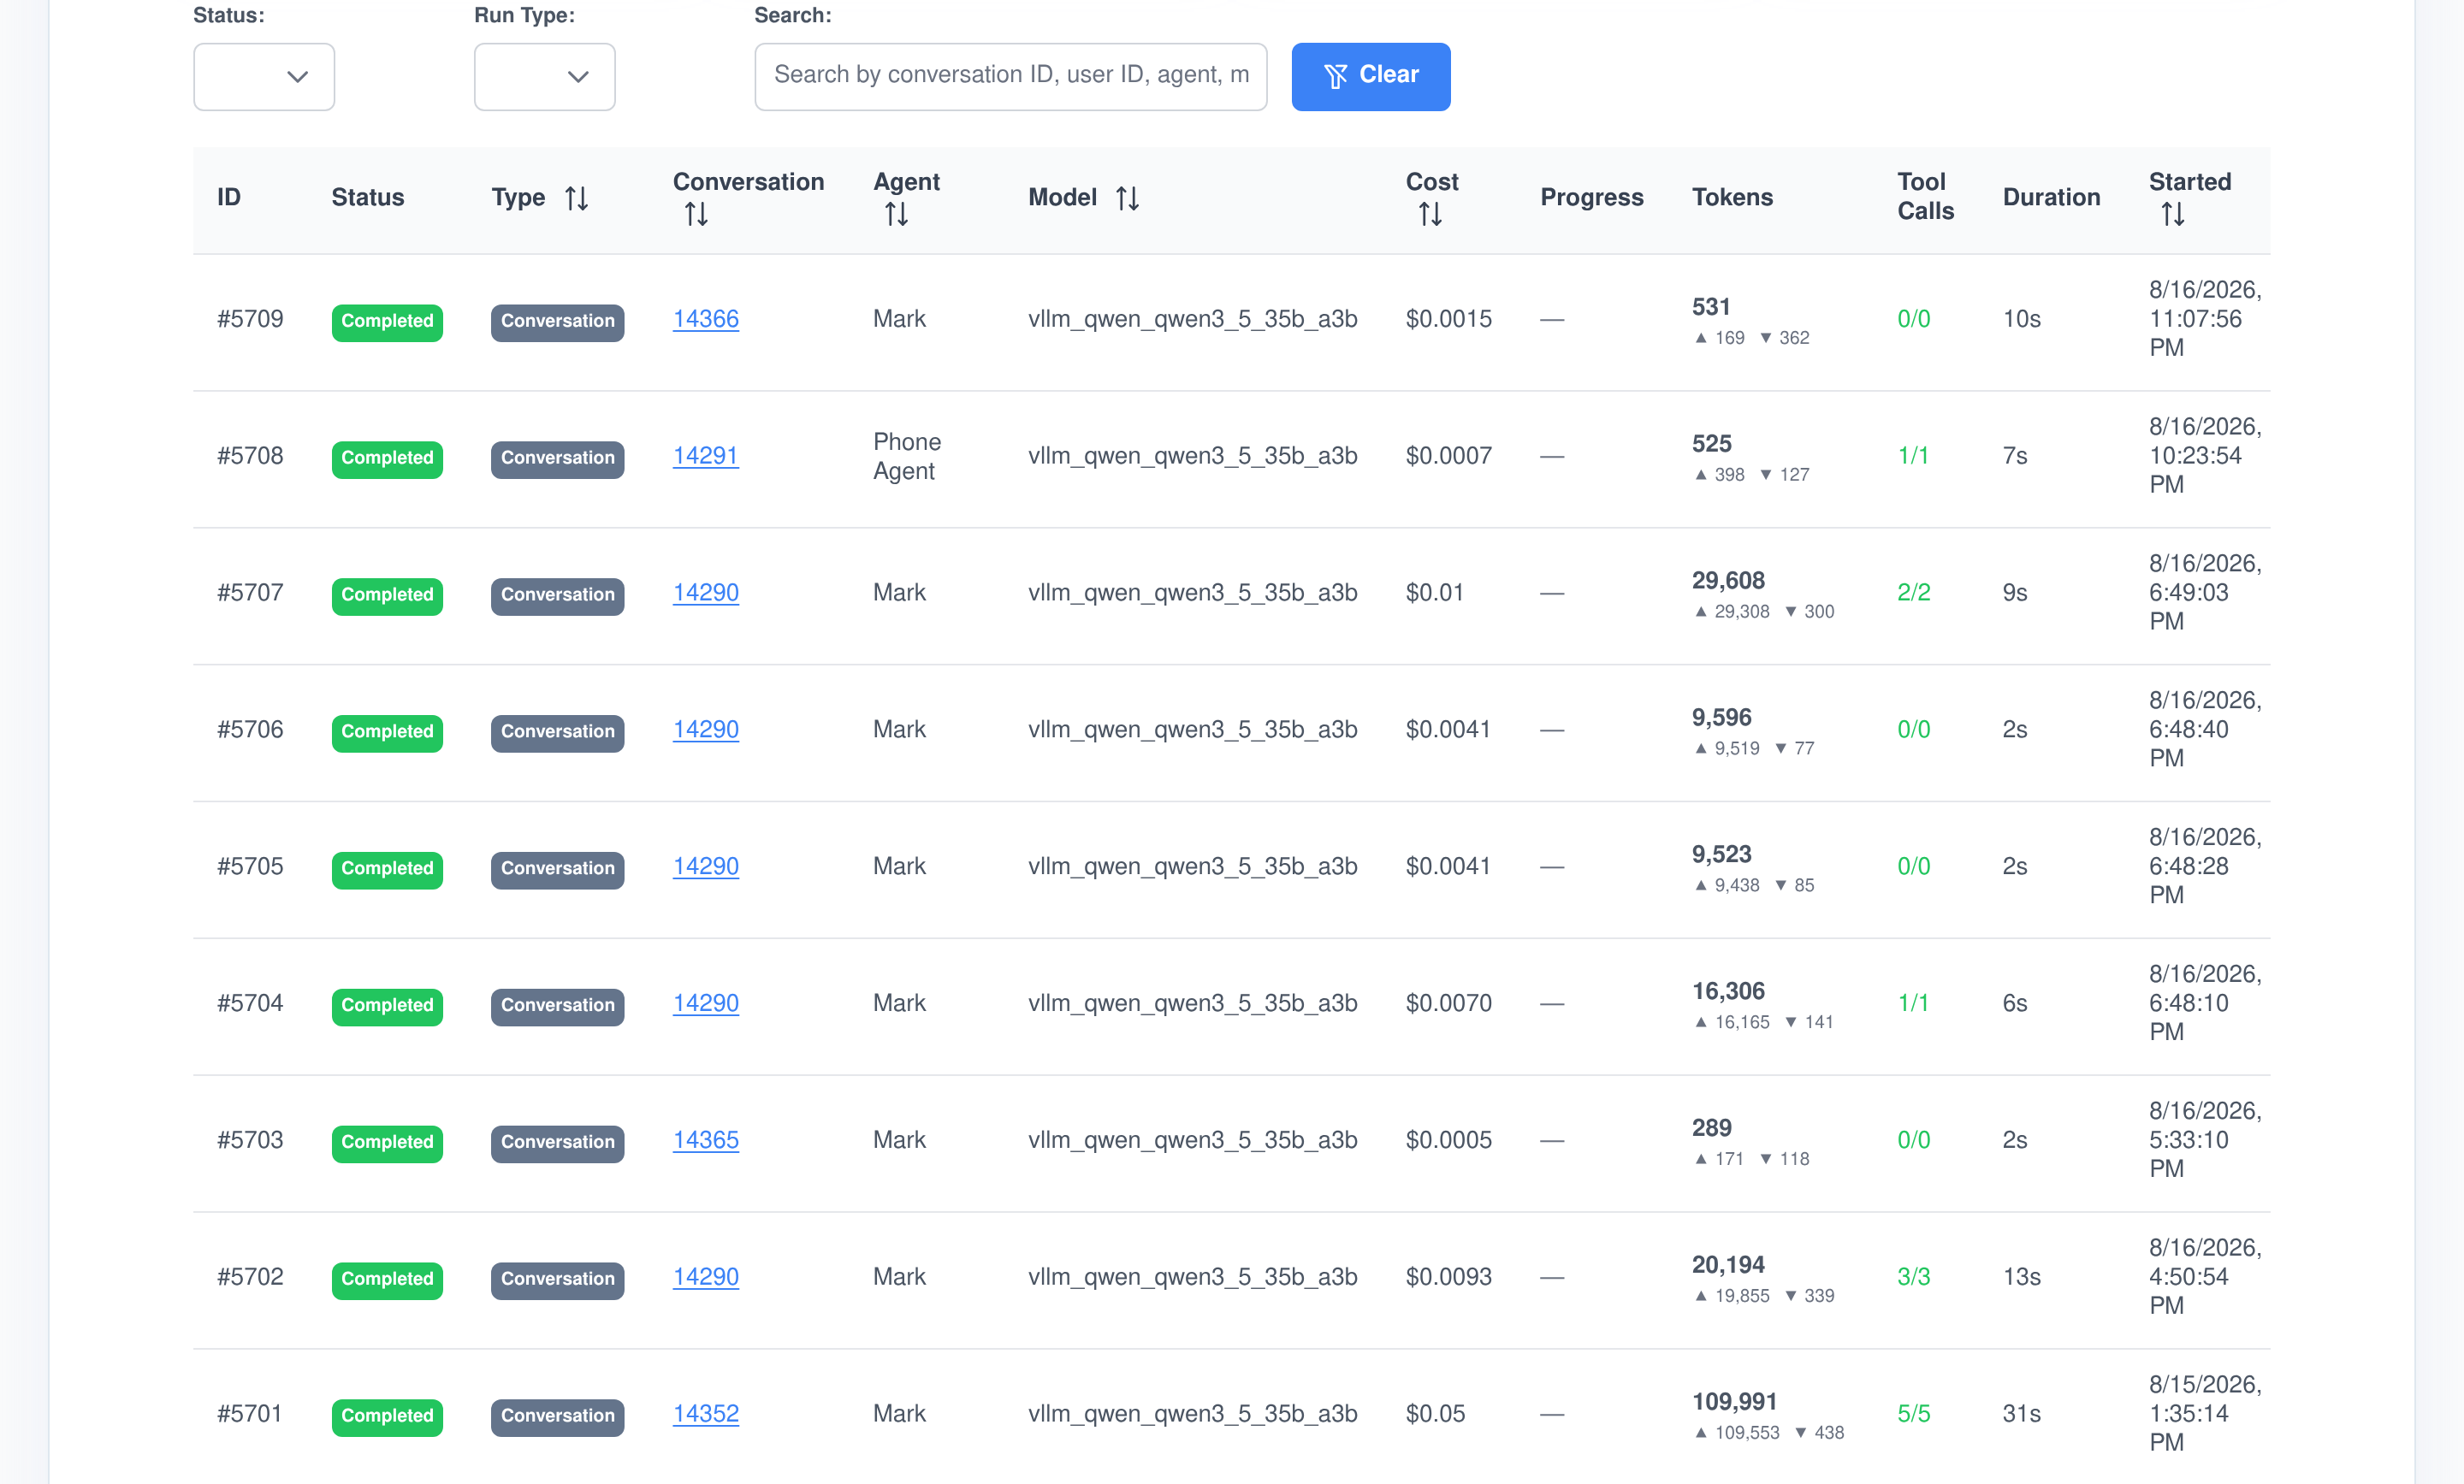Sort by Type column arrows
The image size is (2464, 1484).
(x=576, y=198)
